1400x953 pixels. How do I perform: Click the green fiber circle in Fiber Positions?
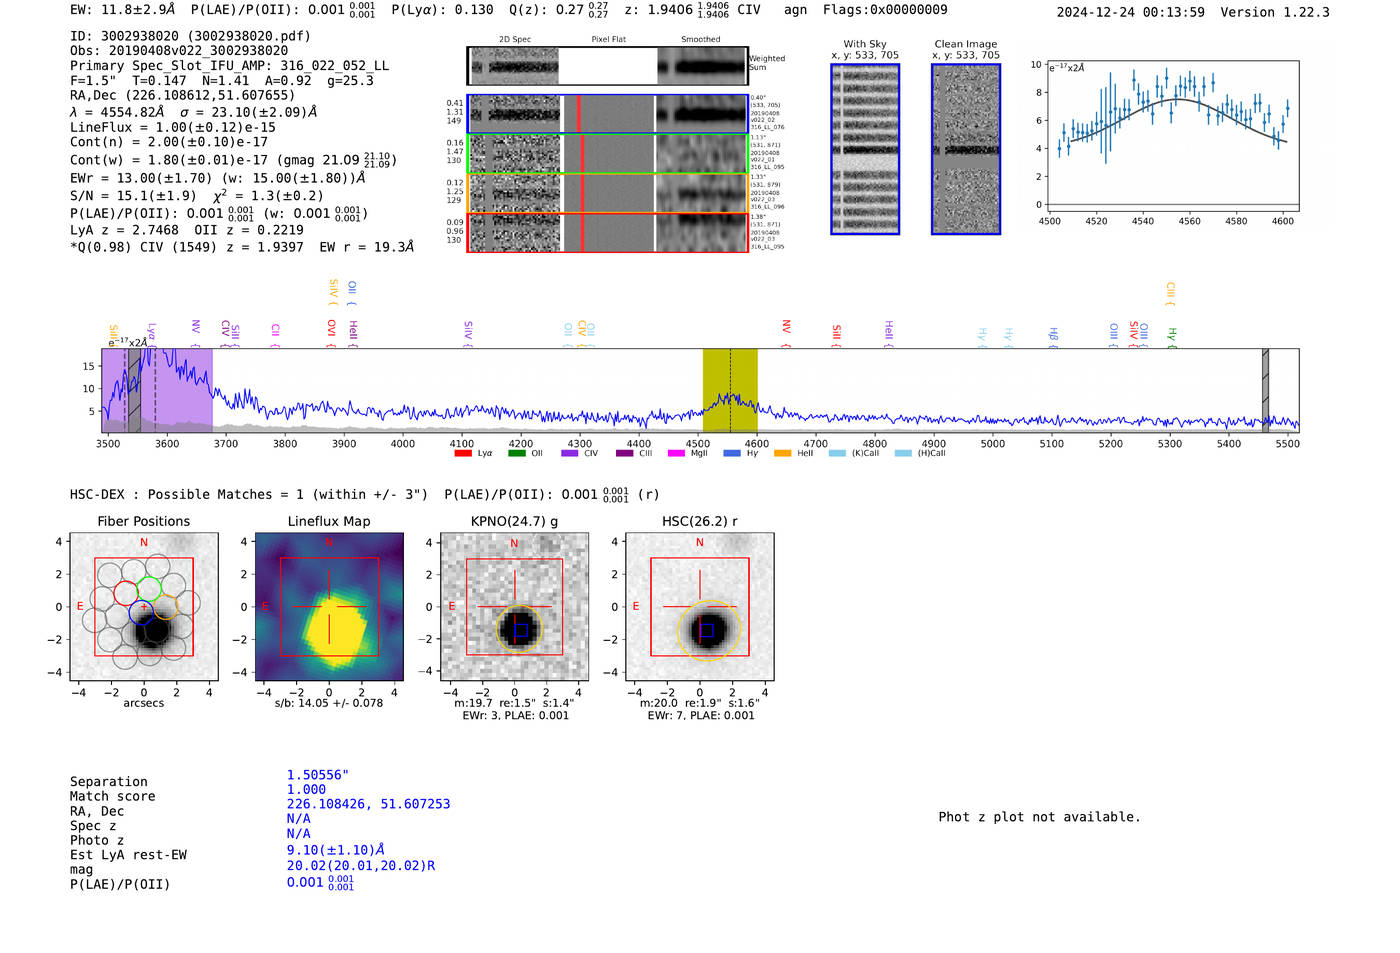(x=149, y=589)
